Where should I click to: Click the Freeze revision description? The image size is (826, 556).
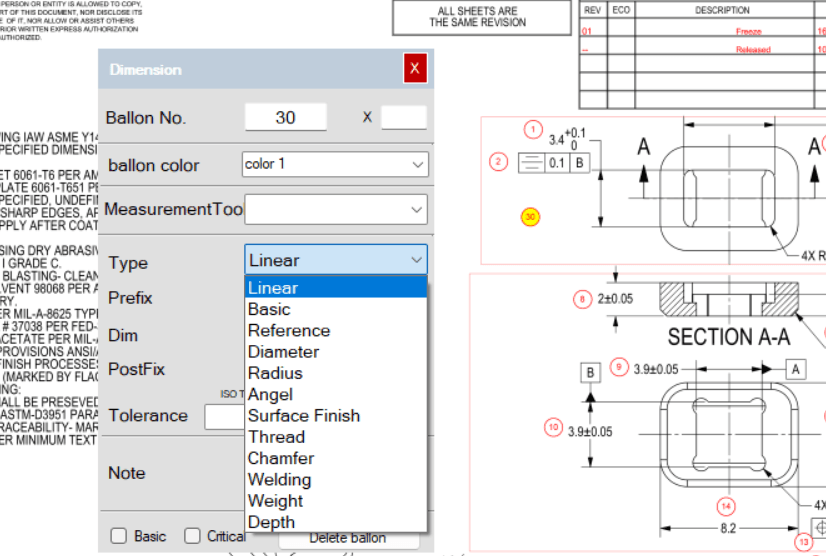[749, 32]
